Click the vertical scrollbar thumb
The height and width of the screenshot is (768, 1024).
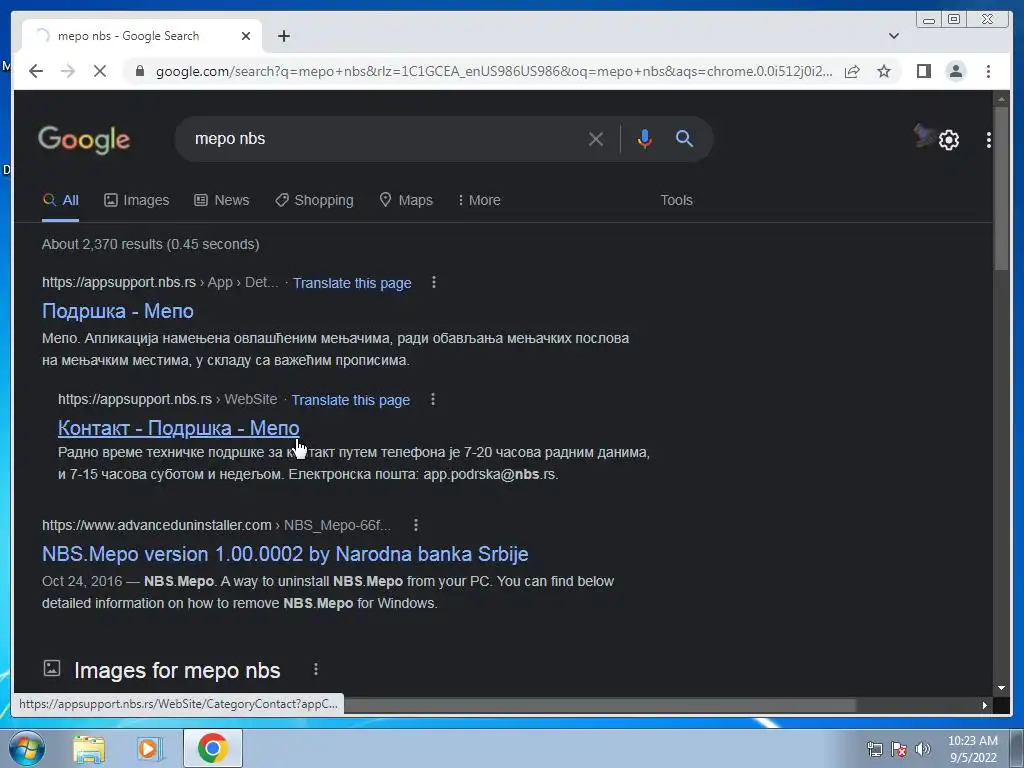1001,189
